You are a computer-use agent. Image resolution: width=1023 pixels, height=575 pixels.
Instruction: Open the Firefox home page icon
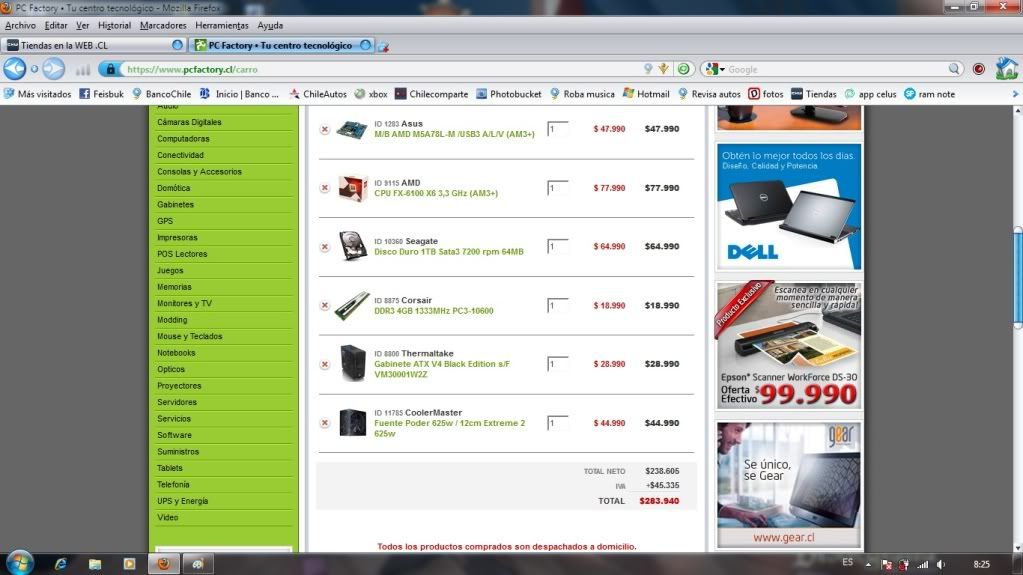pos(1006,69)
